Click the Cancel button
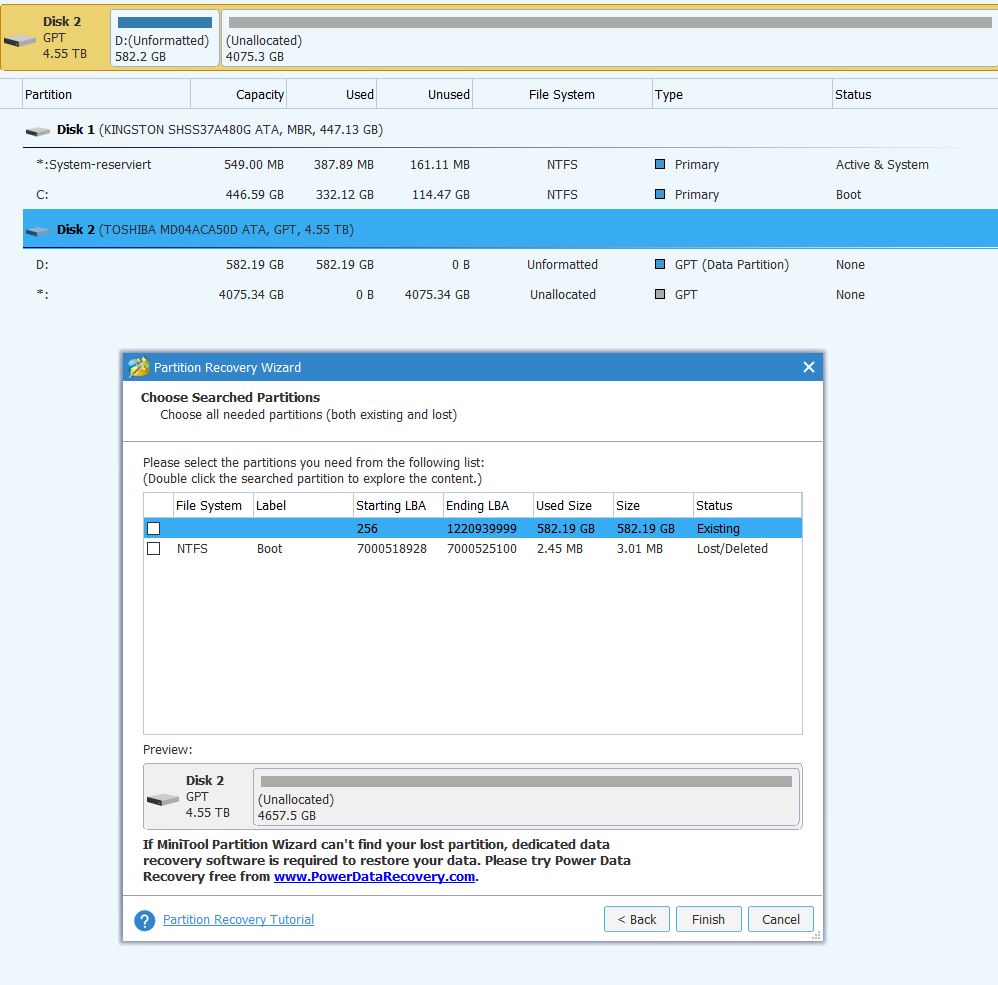The height and width of the screenshot is (985, 998). [x=780, y=919]
